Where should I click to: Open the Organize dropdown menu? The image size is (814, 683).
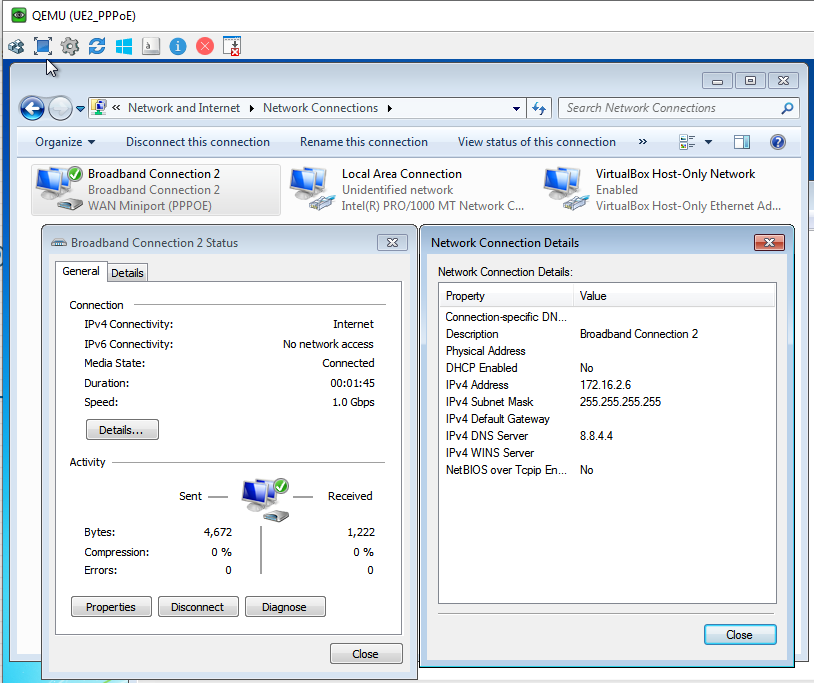(65, 141)
